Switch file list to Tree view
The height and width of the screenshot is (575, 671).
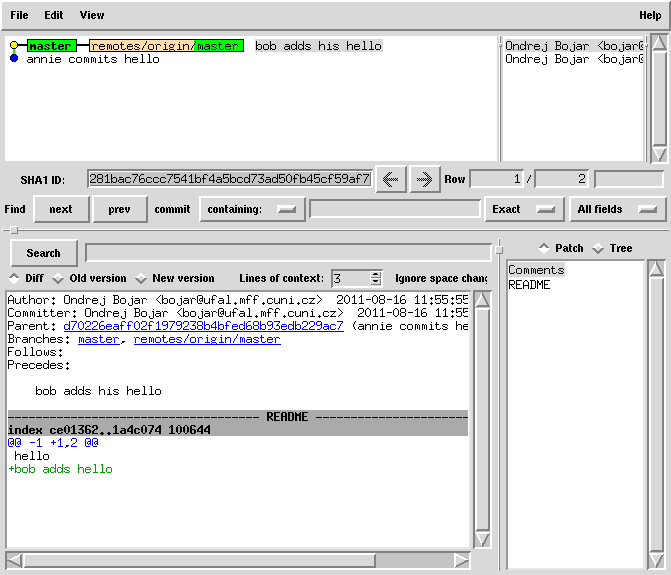click(x=598, y=248)
